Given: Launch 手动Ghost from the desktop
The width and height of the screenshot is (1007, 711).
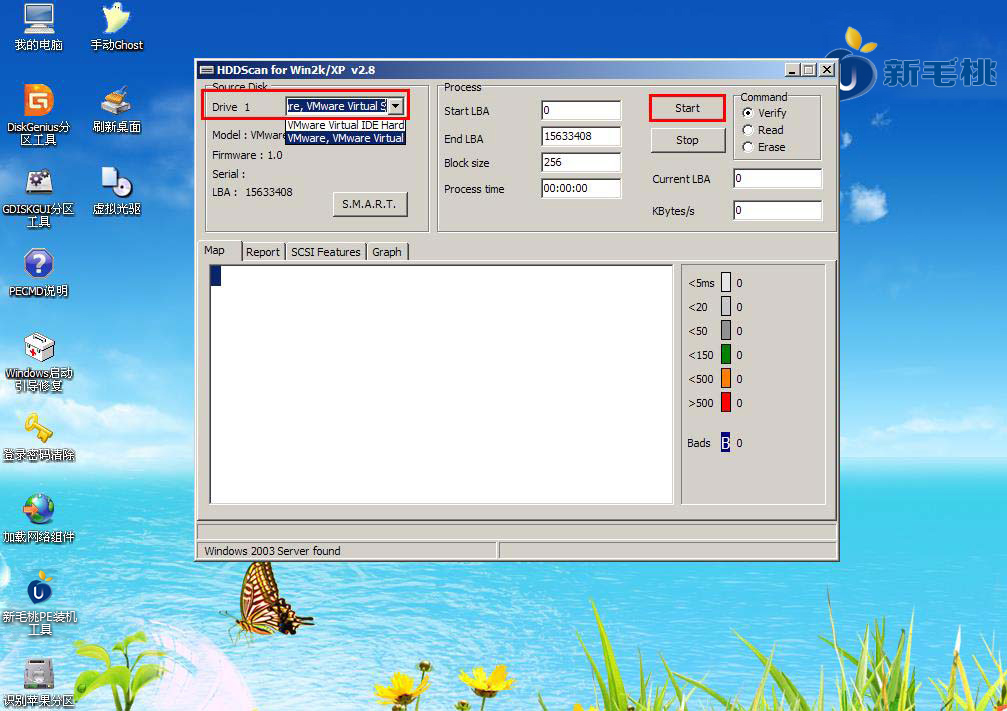Looking at the screenshot, I should click(x=116, y=26).
